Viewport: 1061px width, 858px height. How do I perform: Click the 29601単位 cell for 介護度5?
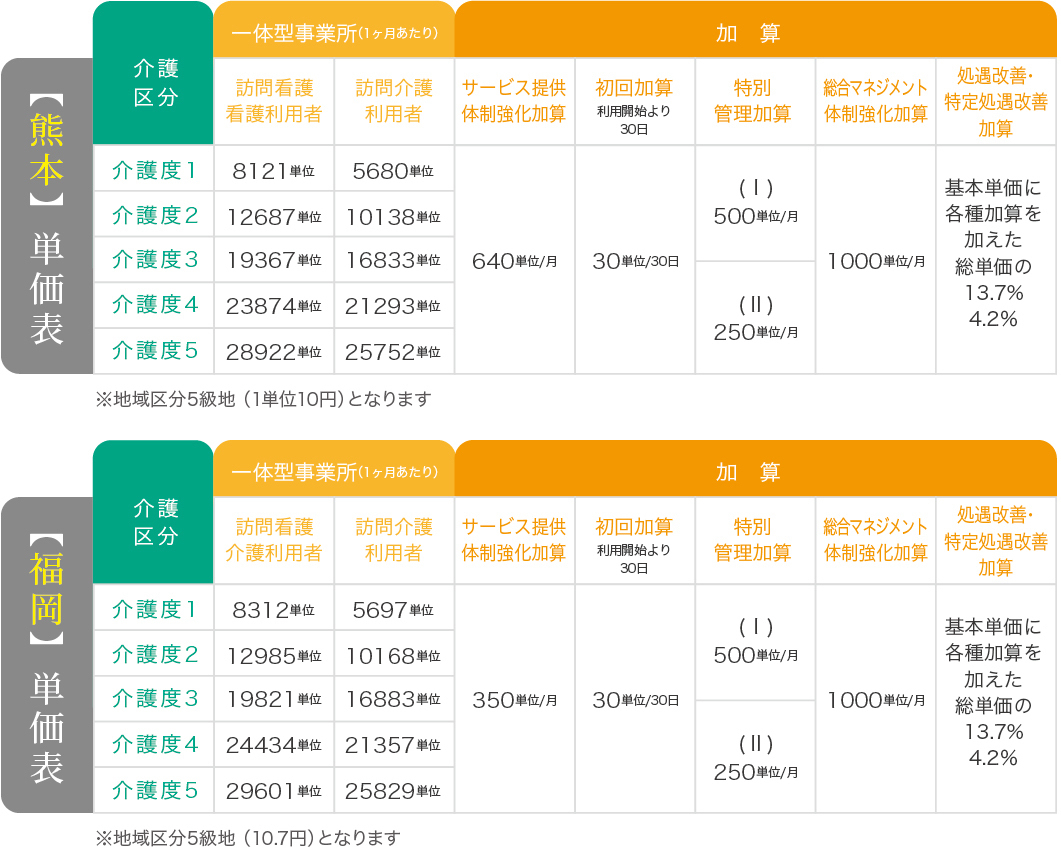coord(273,791)
